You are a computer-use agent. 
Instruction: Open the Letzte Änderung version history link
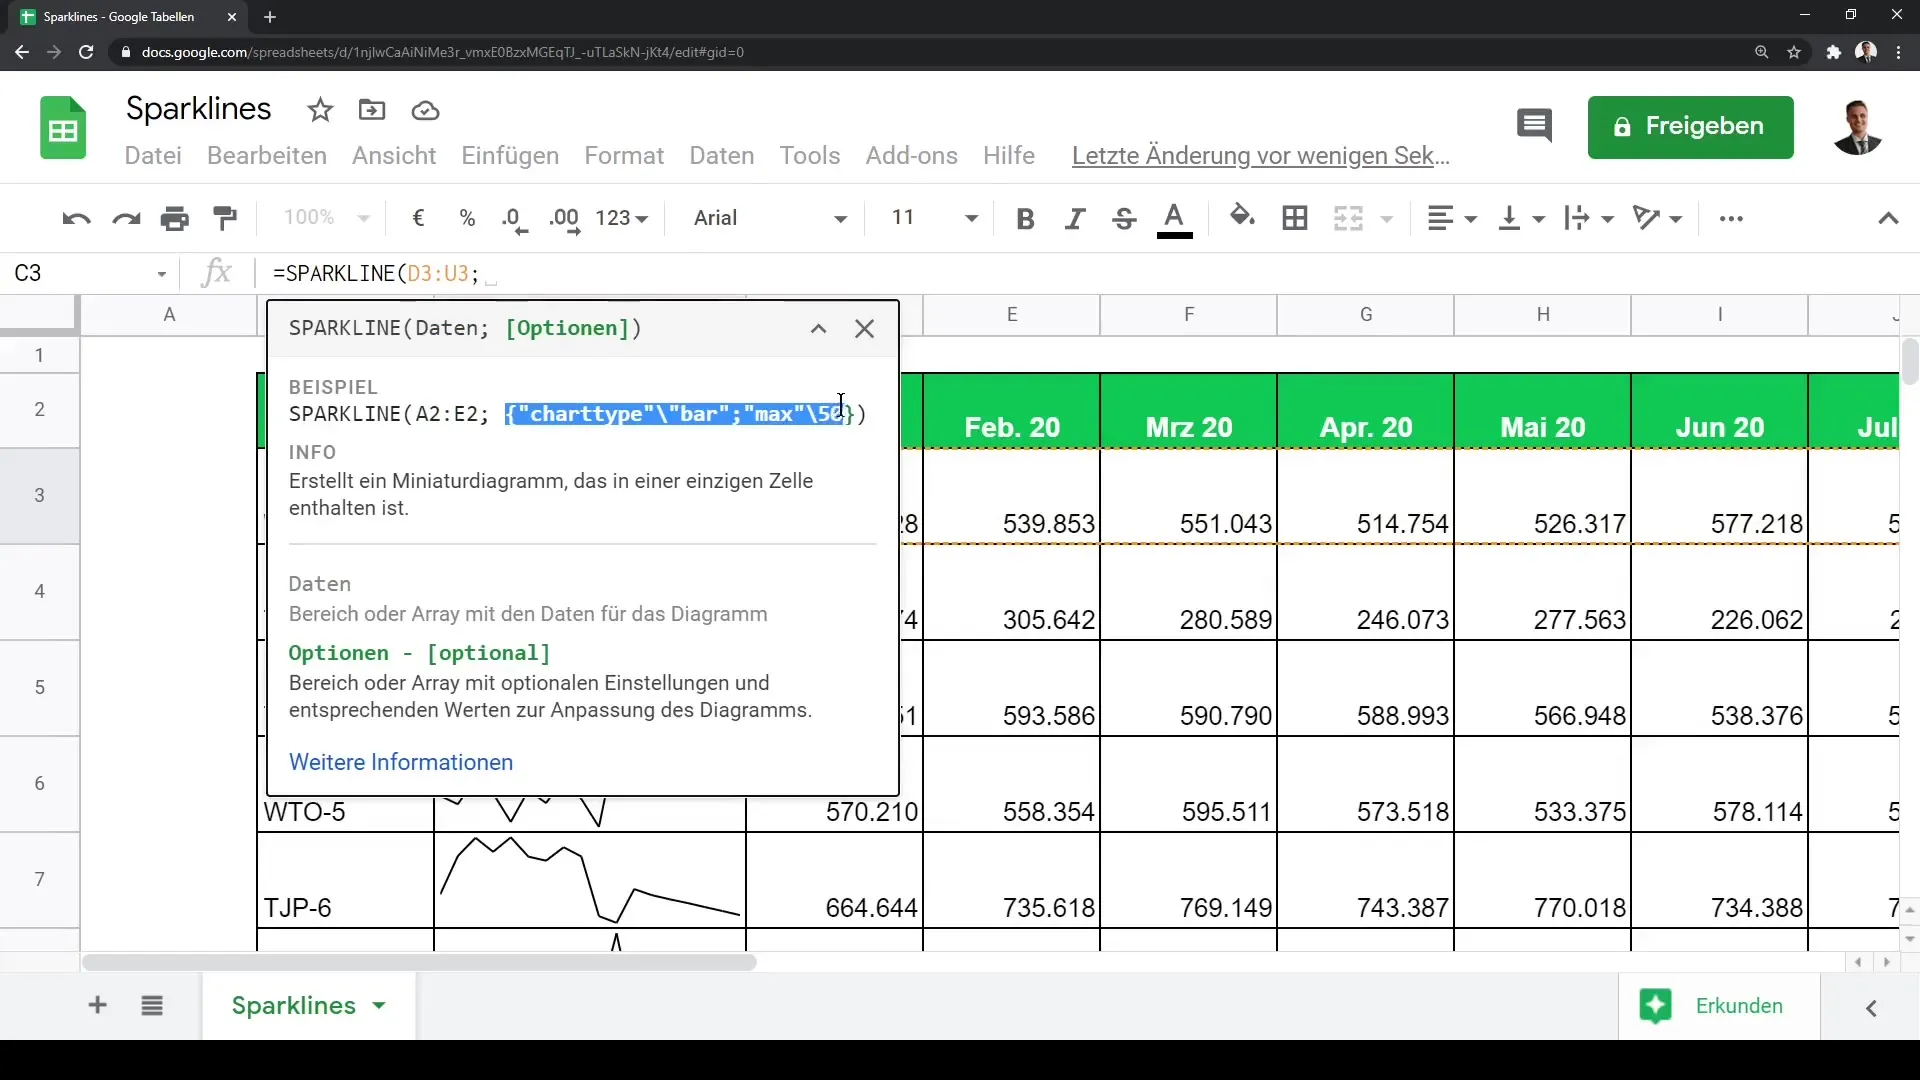tap(1261, 156)
